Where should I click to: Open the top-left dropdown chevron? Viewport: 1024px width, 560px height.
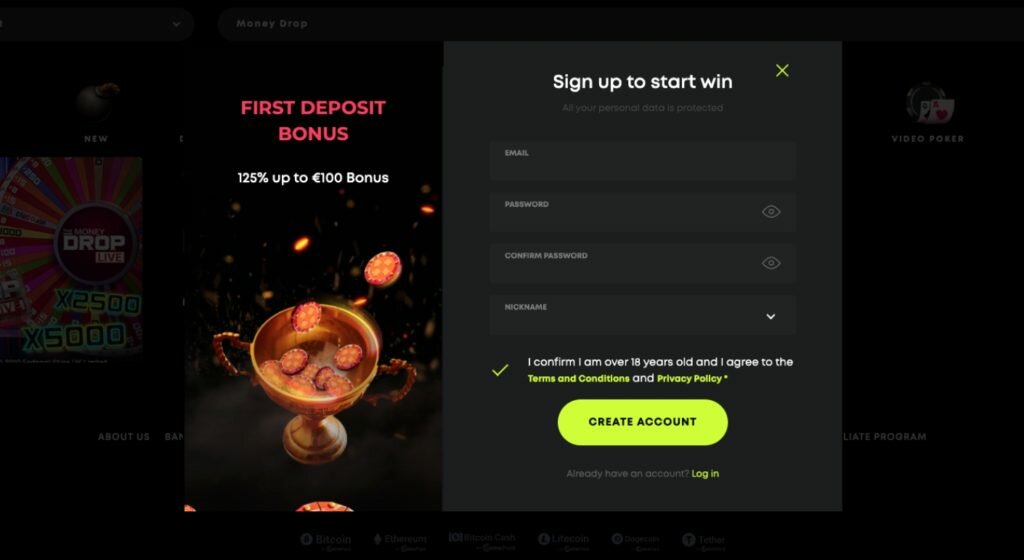pos(176,24)
